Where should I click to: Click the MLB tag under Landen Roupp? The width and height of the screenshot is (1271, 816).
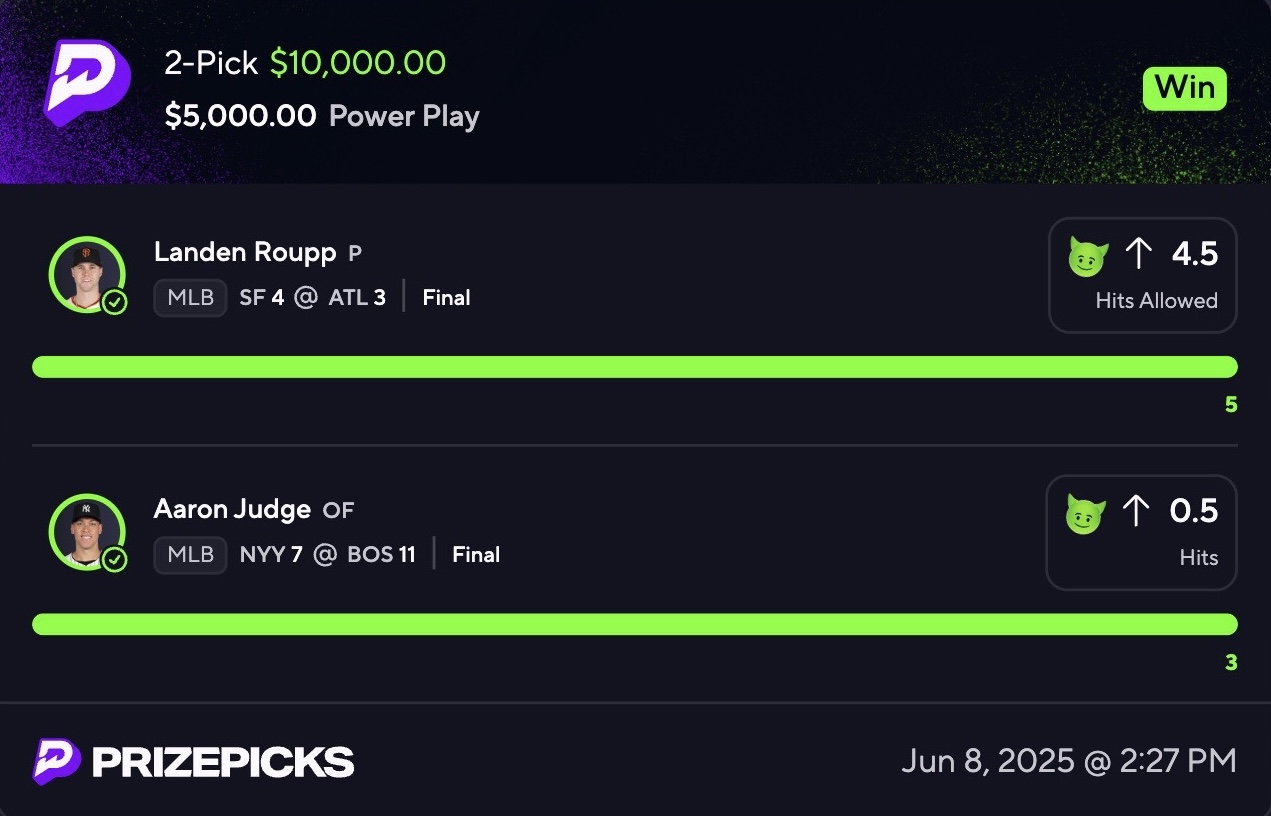pyautogui.click(x=190, y=298)
